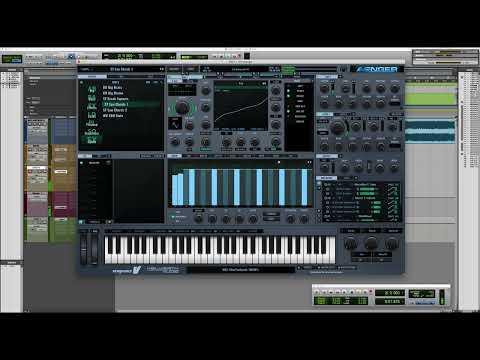Viewport: 480px width, 360px height.
Task: Click the green counter display in the Pro Tools toolbar
Action: pyautogui.click(x=139, y=56)
